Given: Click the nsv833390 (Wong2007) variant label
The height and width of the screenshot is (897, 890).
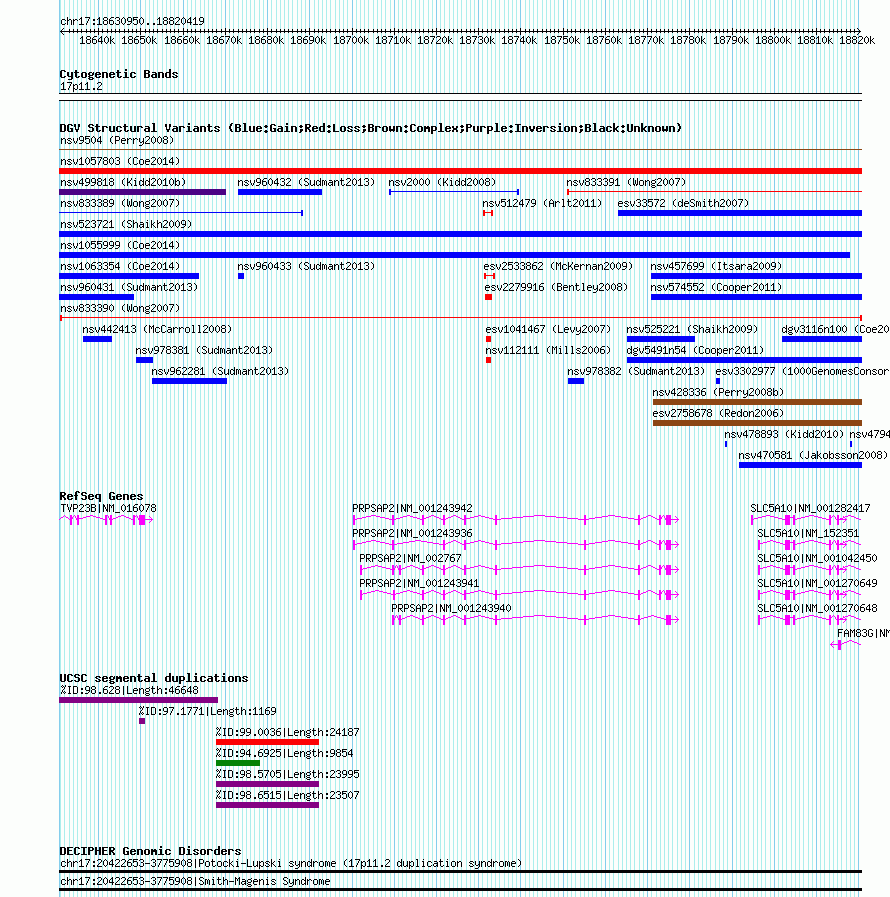Looking at the screenshot, I should 120,308.
